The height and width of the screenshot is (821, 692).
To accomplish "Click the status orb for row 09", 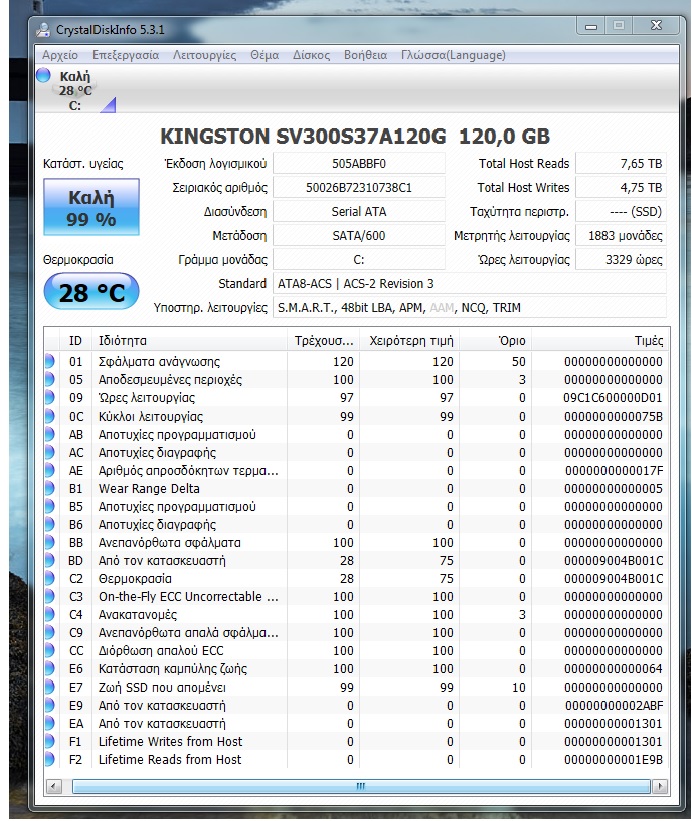I will (x=50, y=397).
